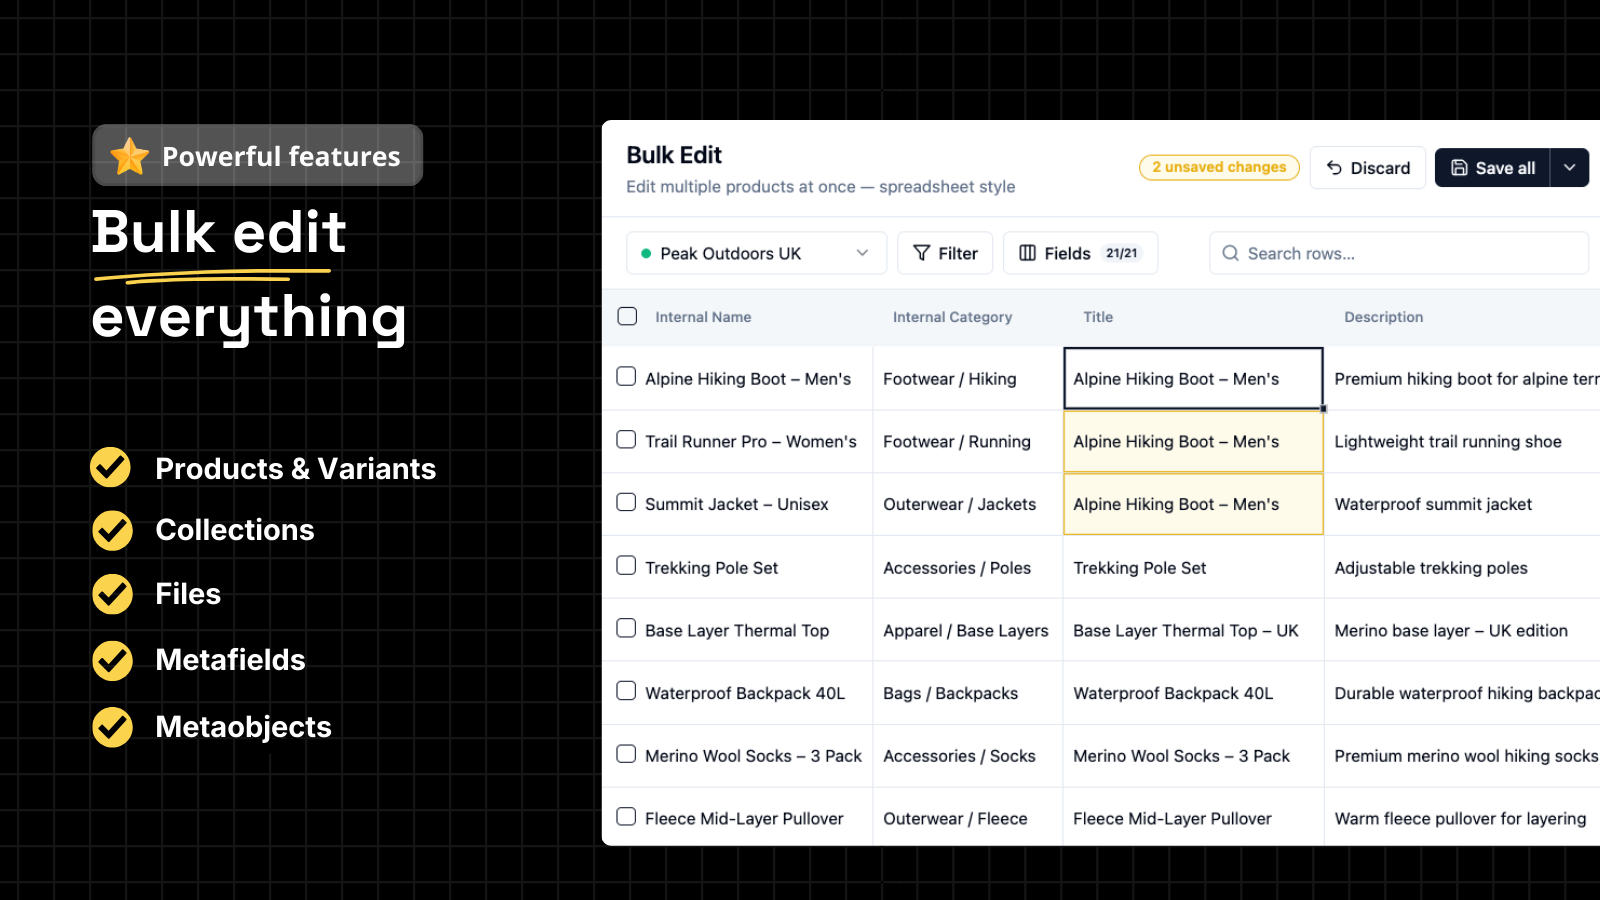Check the Waterproof Backpack 40L row
Image resolution: width=1600 pixels, height=900 pixels.
[x=627, y=691]
